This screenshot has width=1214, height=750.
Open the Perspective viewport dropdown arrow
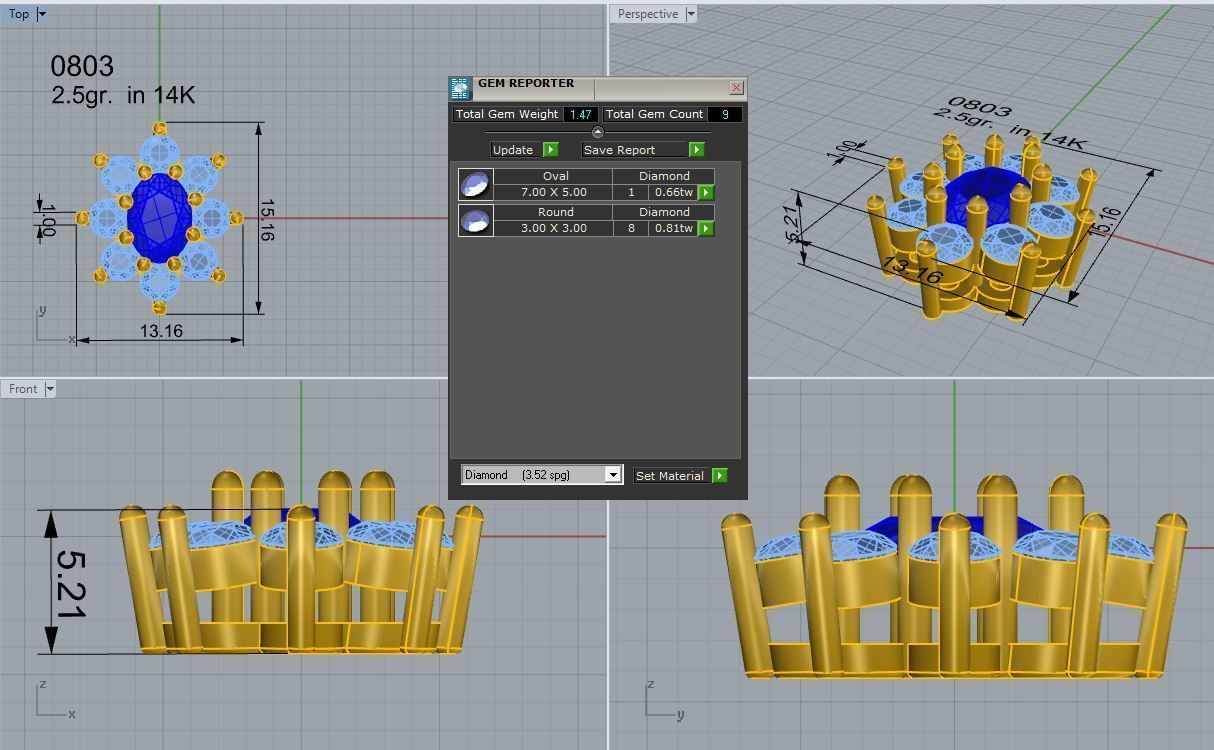coord(690,14)
